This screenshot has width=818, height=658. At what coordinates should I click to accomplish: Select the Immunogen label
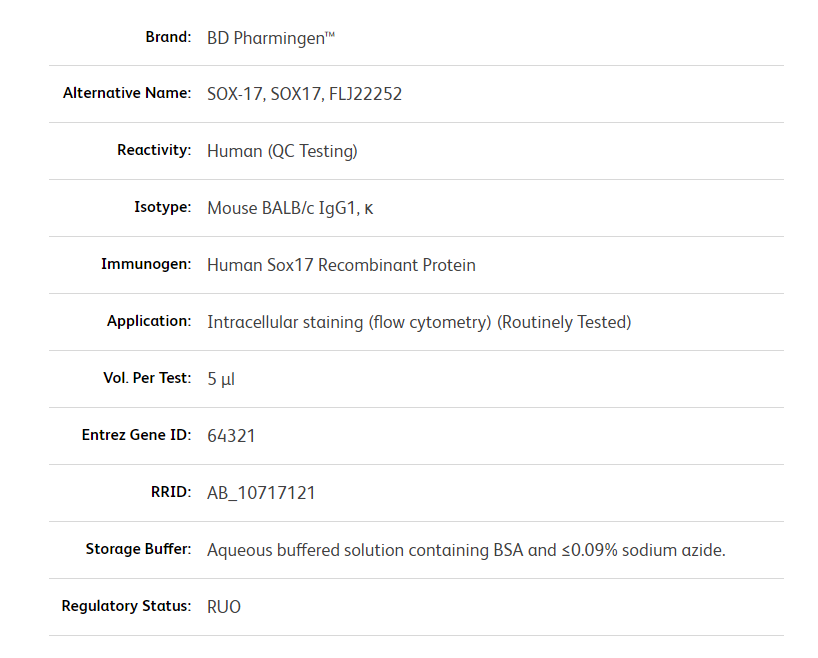coord(146,264)
